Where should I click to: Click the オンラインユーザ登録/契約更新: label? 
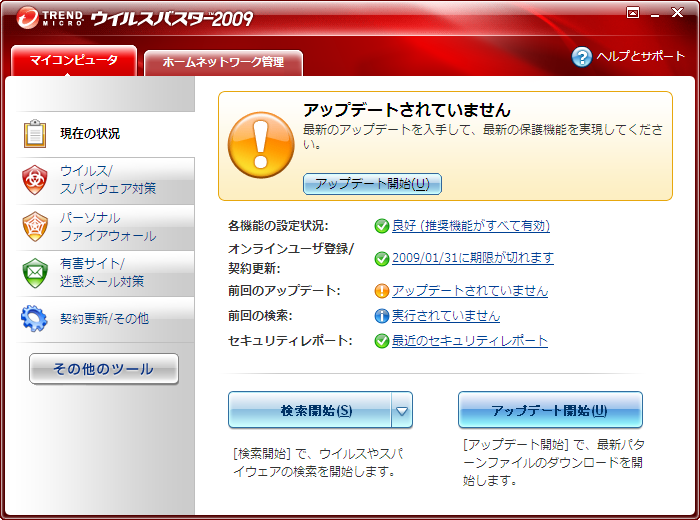(291, 258)
